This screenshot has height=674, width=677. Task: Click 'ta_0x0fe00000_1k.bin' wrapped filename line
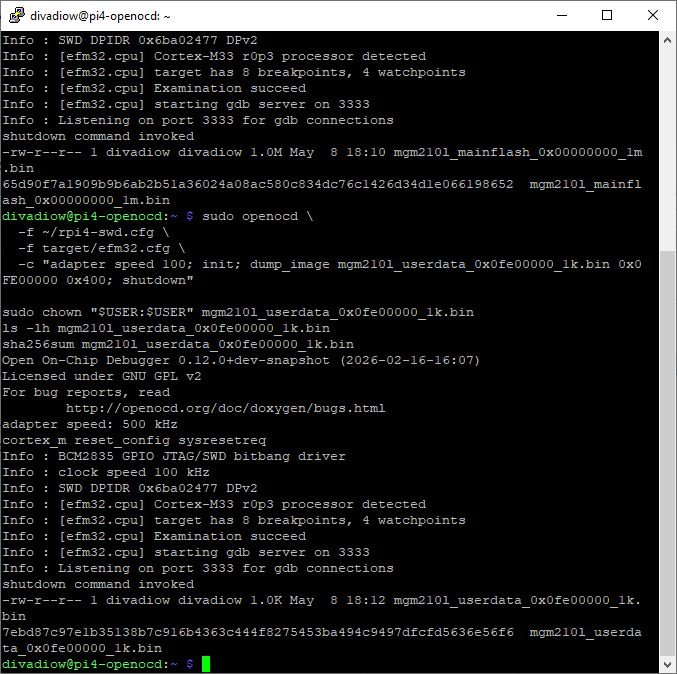click(82, 648)
